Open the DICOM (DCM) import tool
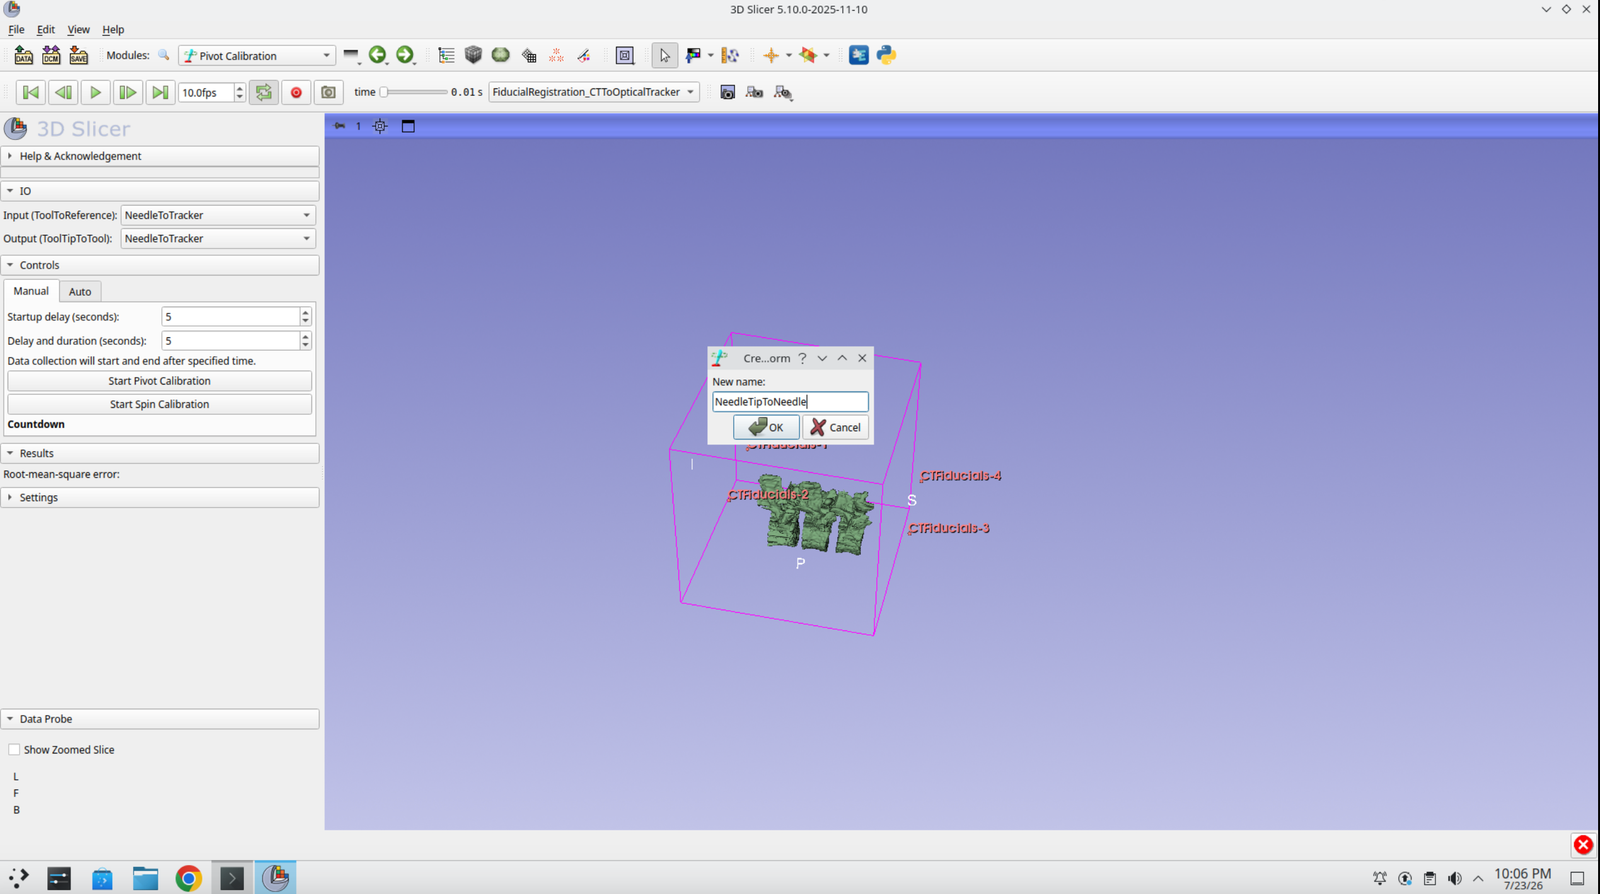The image size is (1600, 894). click(51, 56)
